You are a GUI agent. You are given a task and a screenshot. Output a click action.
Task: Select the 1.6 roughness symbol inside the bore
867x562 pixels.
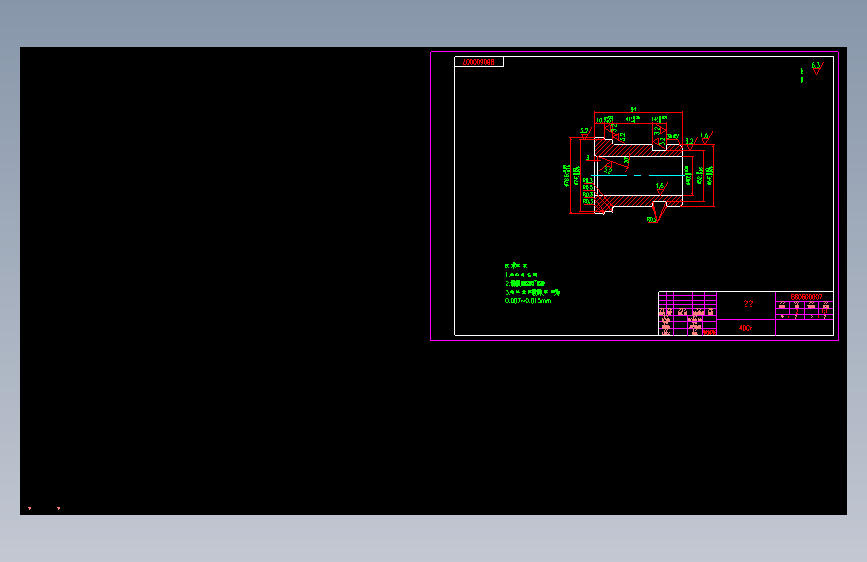[x=661, y=188]
